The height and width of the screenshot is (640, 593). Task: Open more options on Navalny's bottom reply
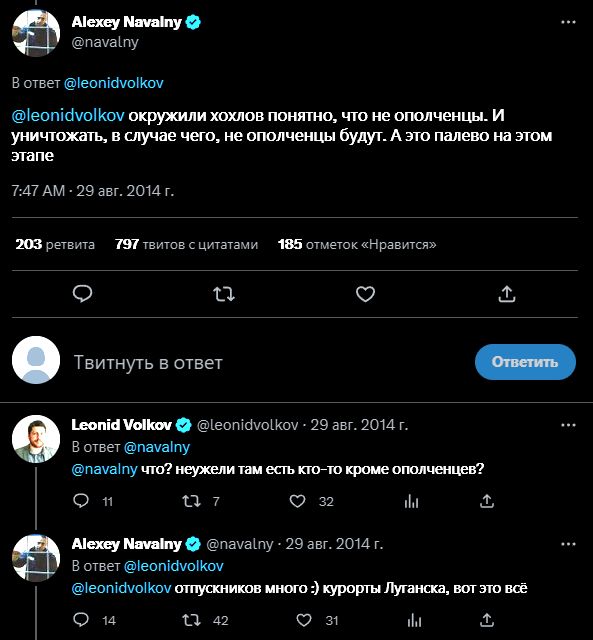(569, 544)
